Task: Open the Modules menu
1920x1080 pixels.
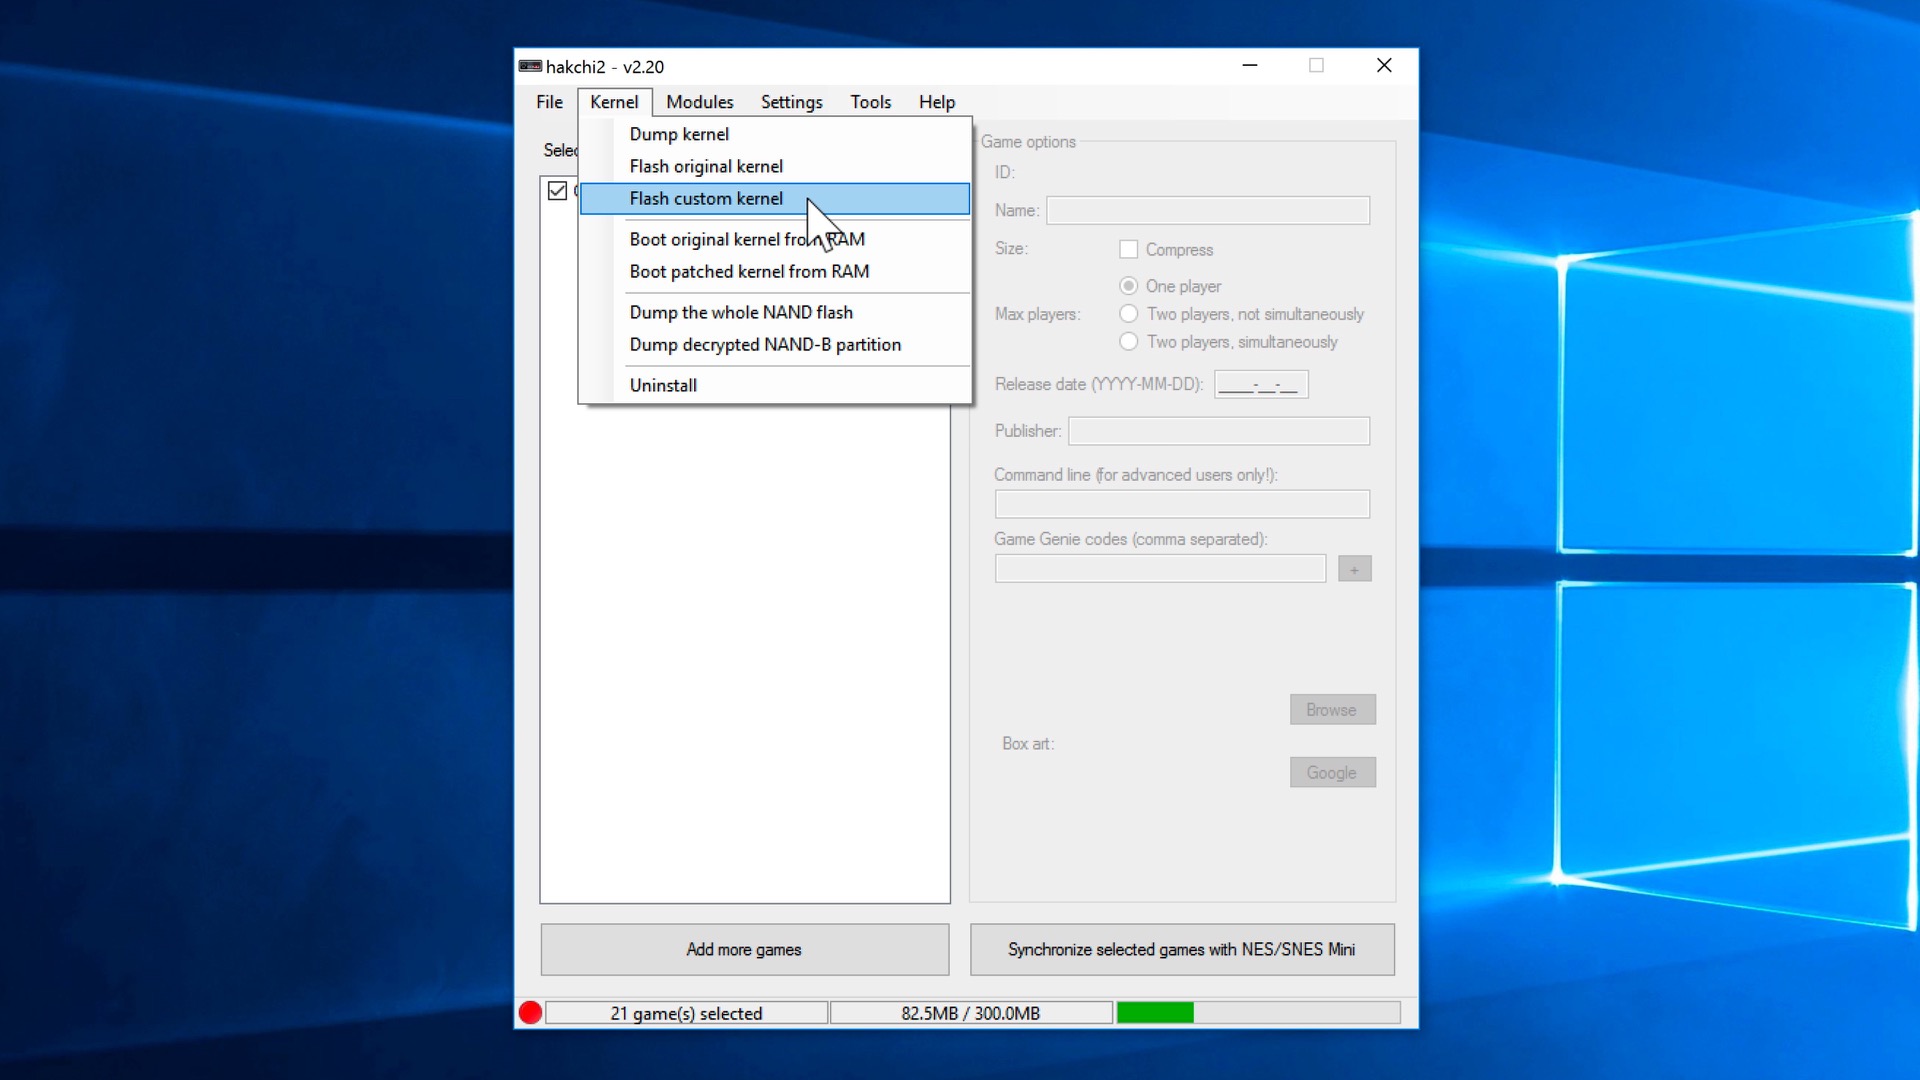Action: (699, 102)
